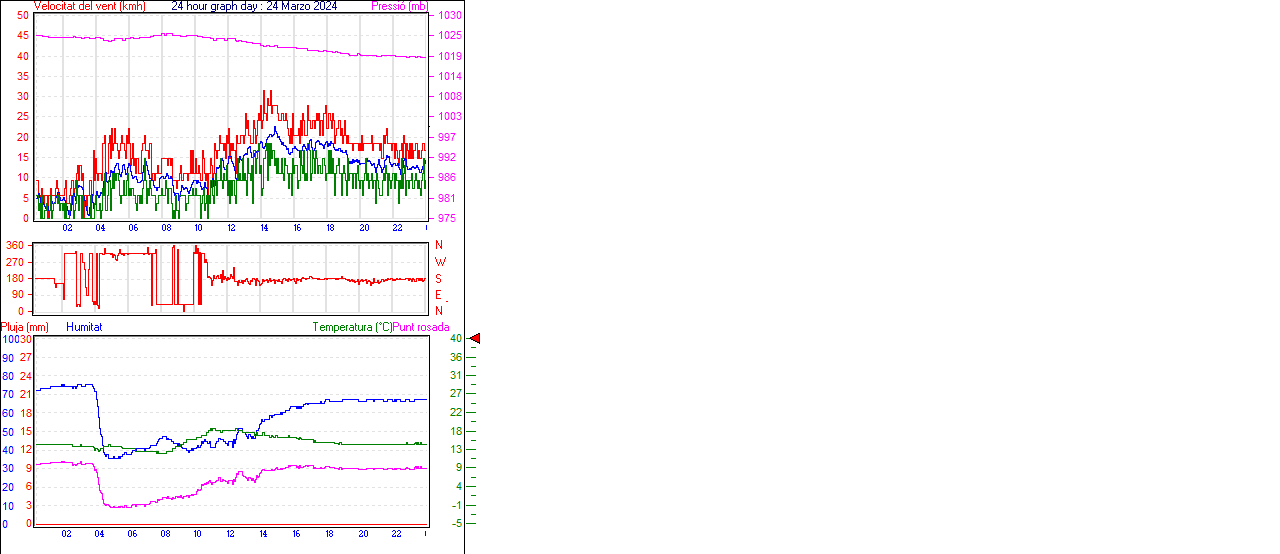The image size is (1280, 554).
Task: Click the -5 value on temperature scale
Action: tap(456, 523)
